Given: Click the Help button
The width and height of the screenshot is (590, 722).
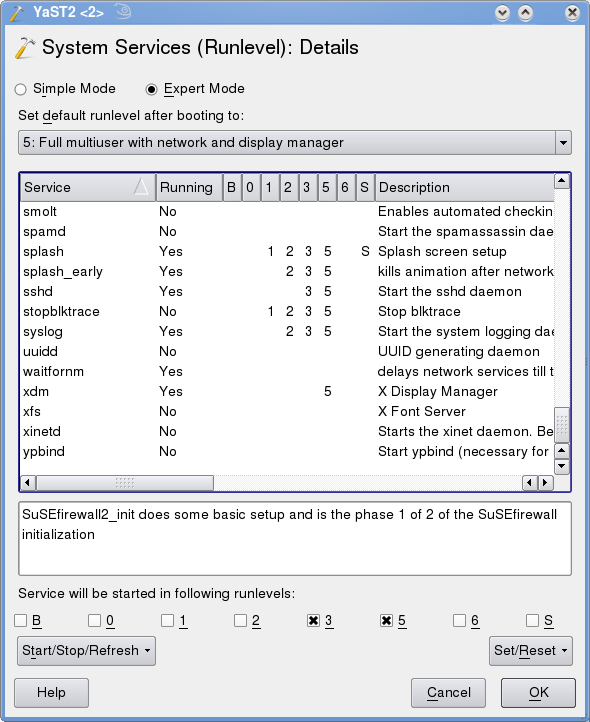Looking at the screenshot, I should pyautogui.click(x=51, y=693).
